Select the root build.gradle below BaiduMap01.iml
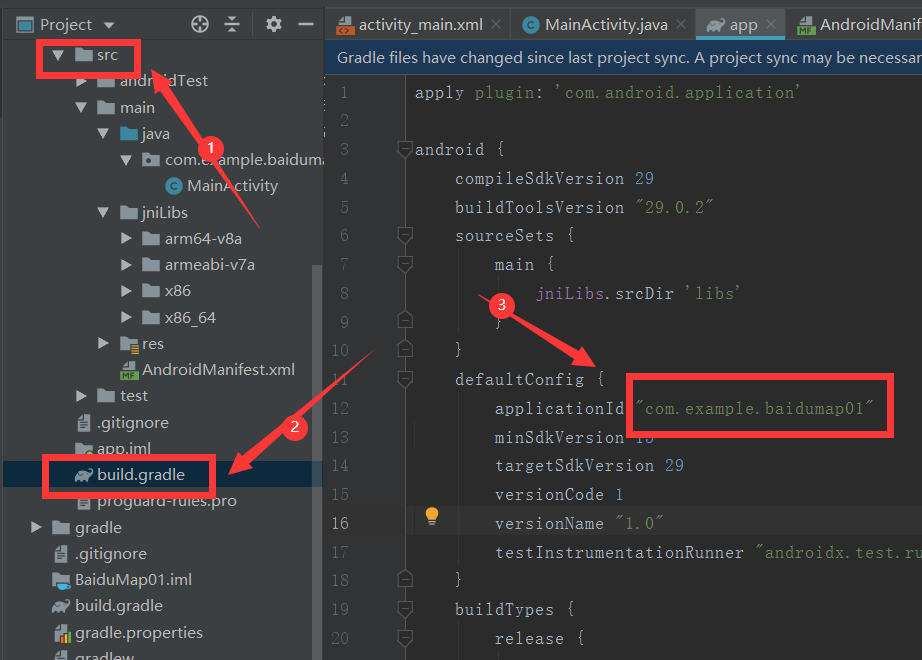 119,606
